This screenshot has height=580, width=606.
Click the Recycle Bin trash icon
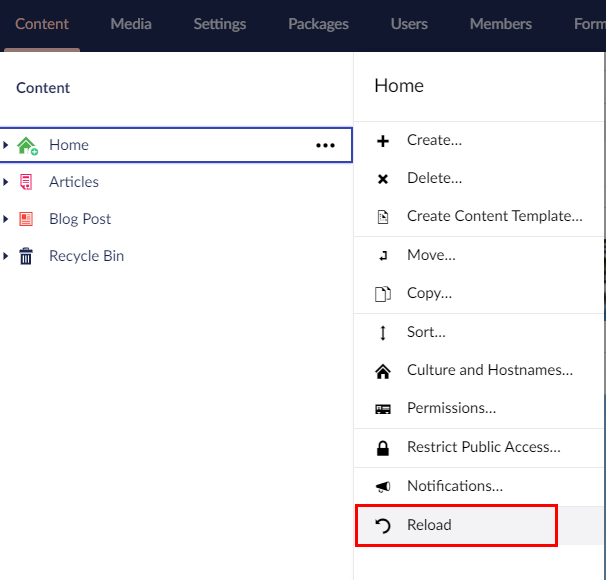pos(26,256)
